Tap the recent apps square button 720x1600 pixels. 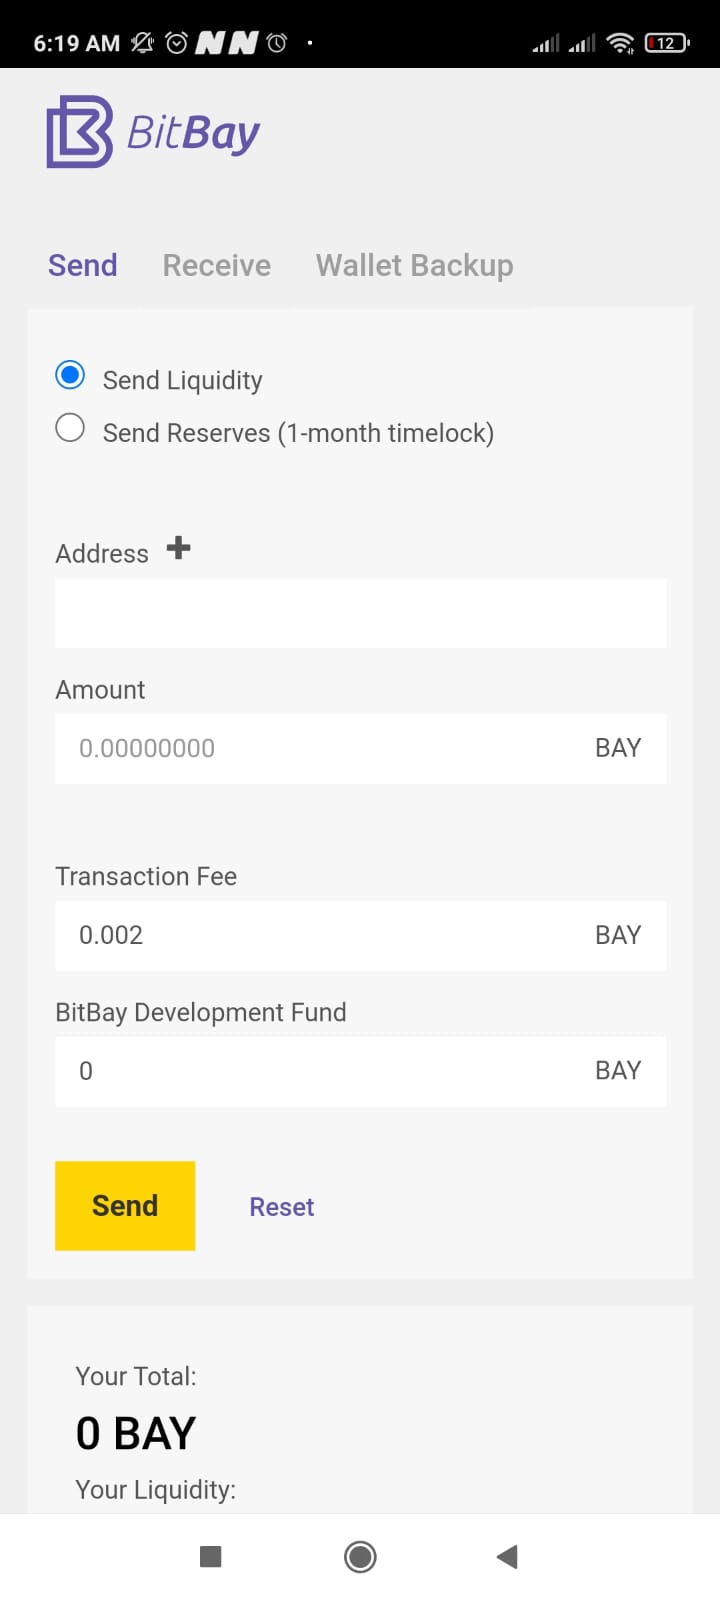click(210, 1556)
